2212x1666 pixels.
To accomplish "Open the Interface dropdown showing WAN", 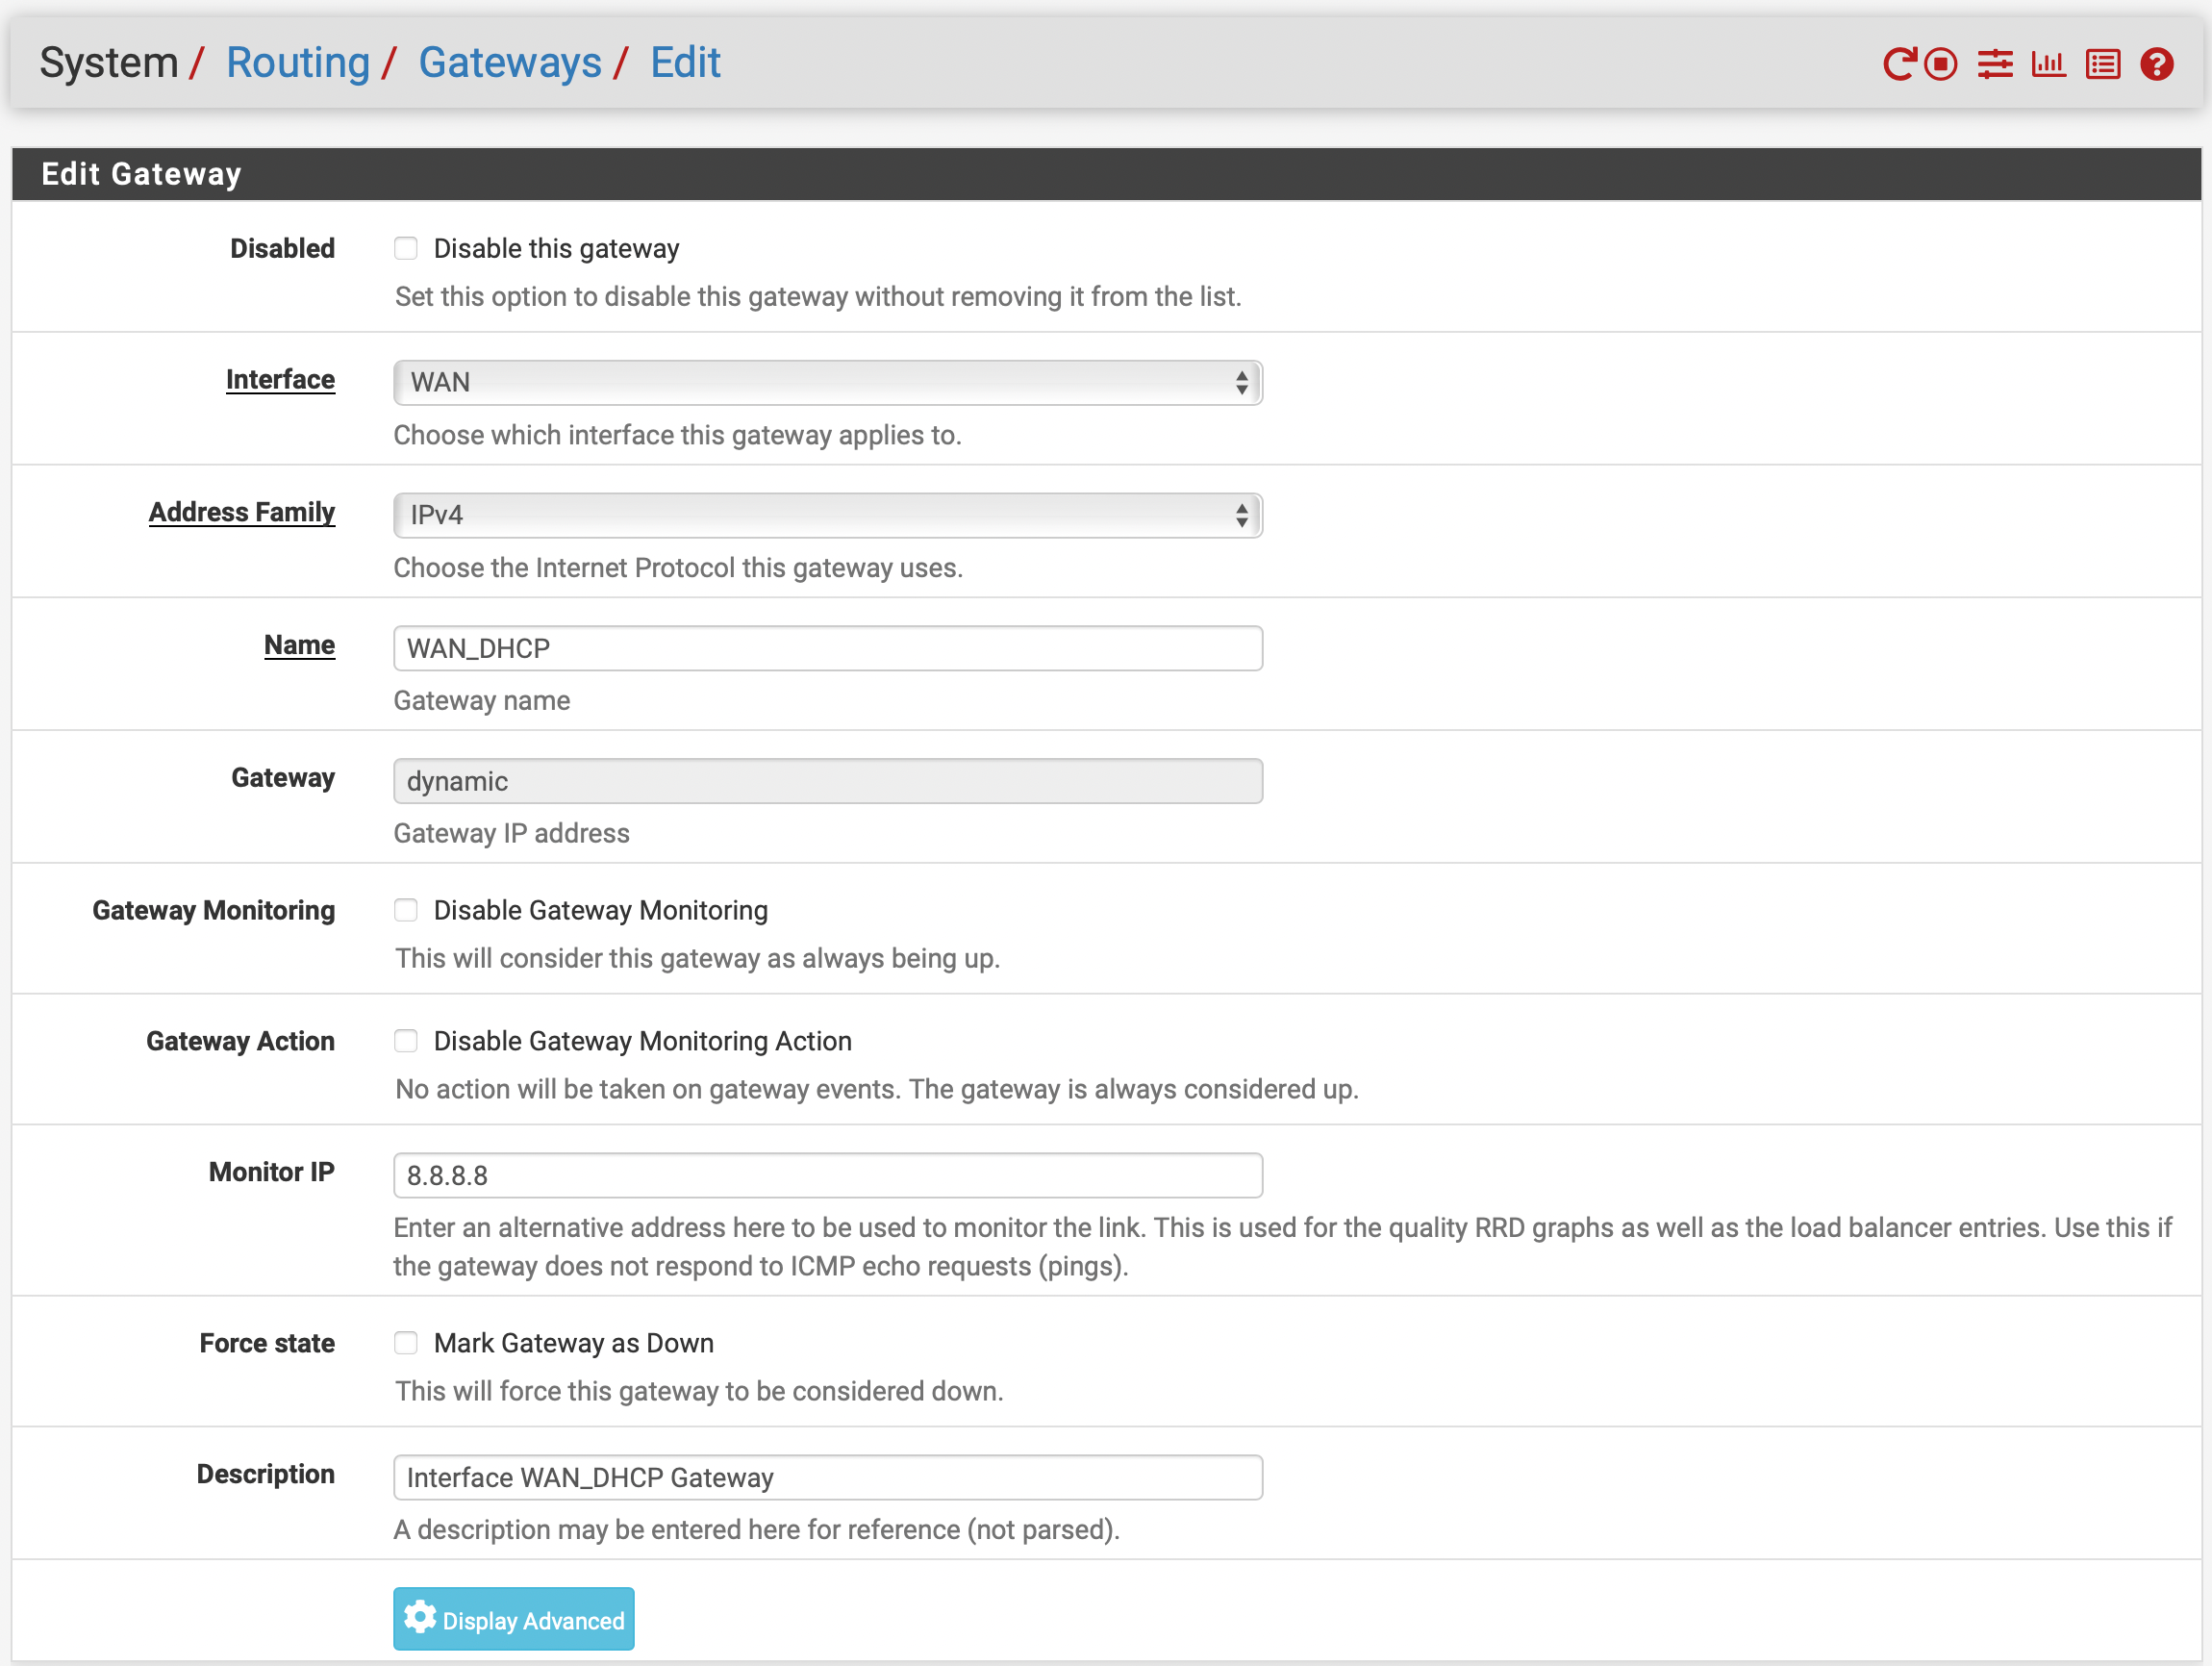I will pos(827,382).
